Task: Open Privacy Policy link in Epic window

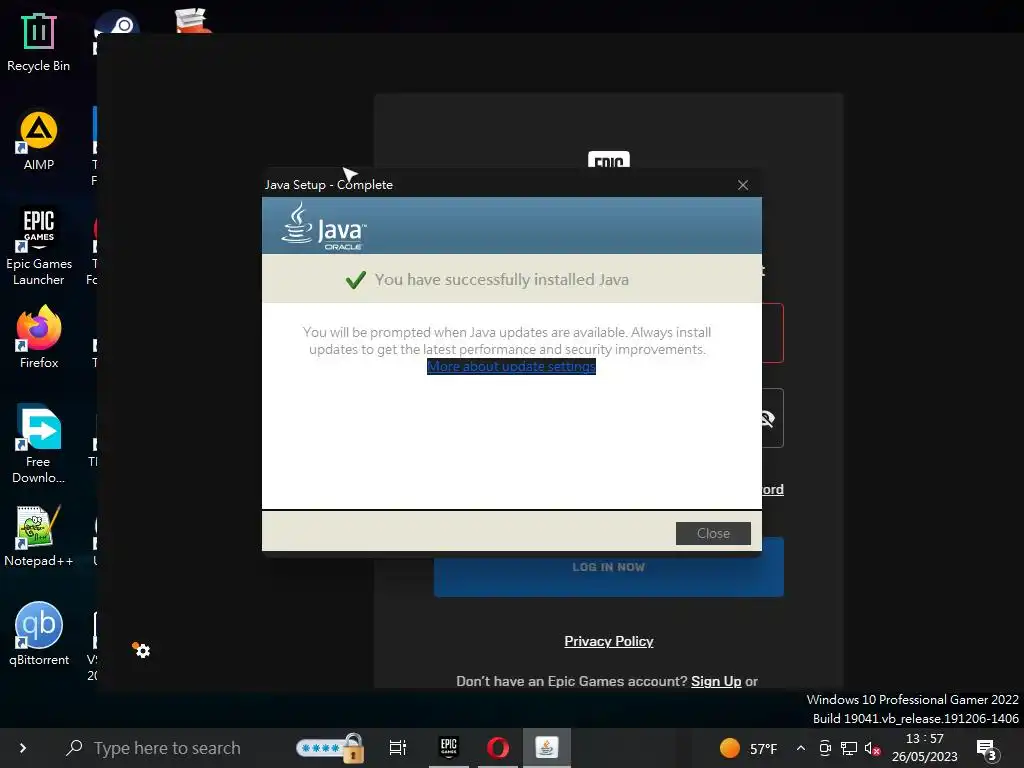Action: (609, 641)
